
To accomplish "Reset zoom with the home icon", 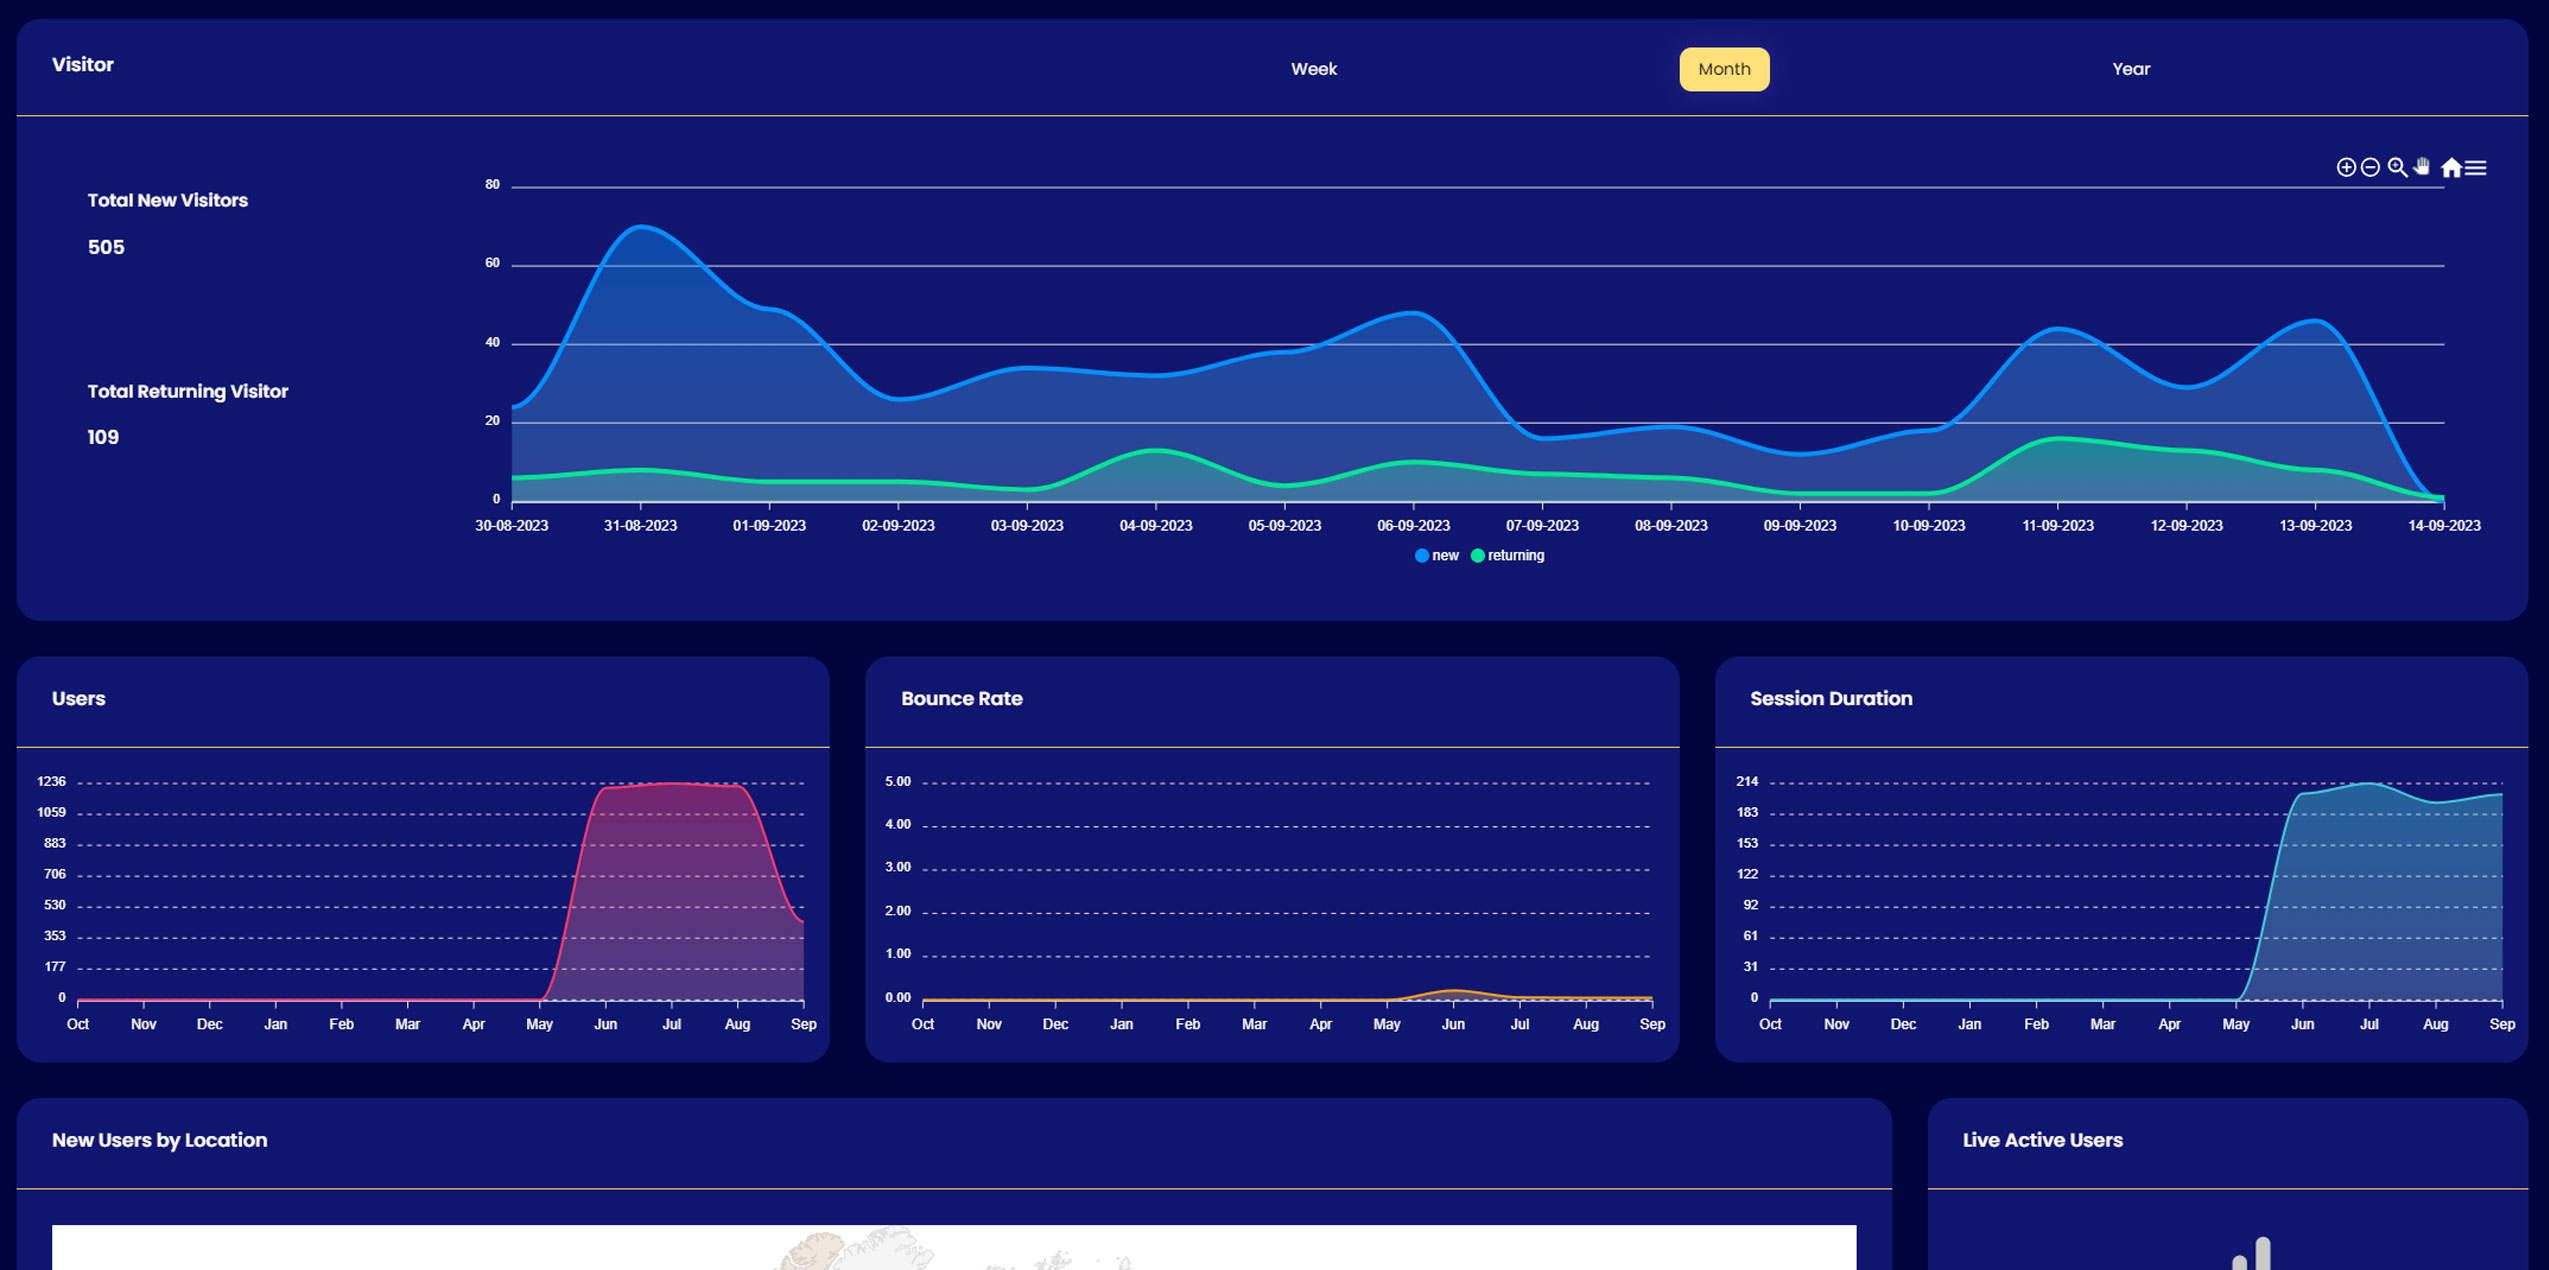I will point(2451,167).
